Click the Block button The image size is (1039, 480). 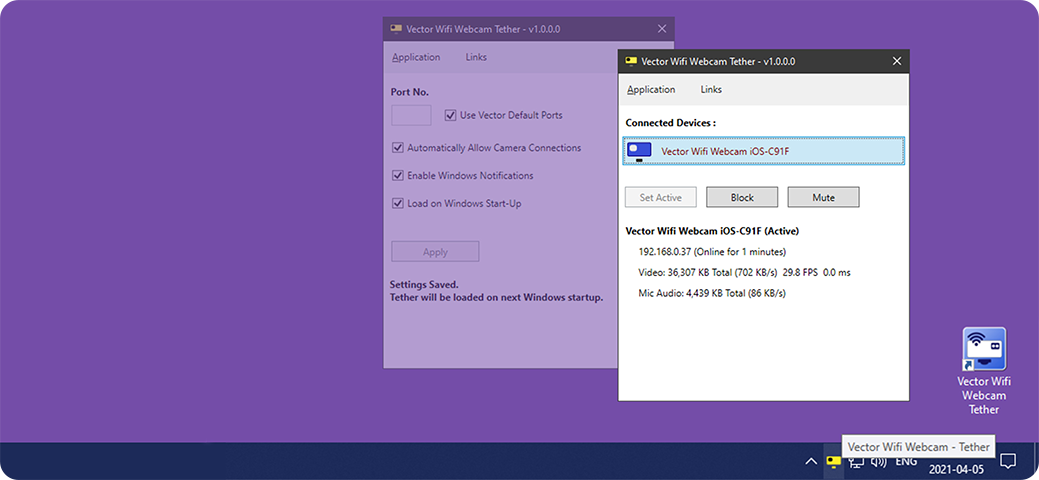tap(742, 197)
